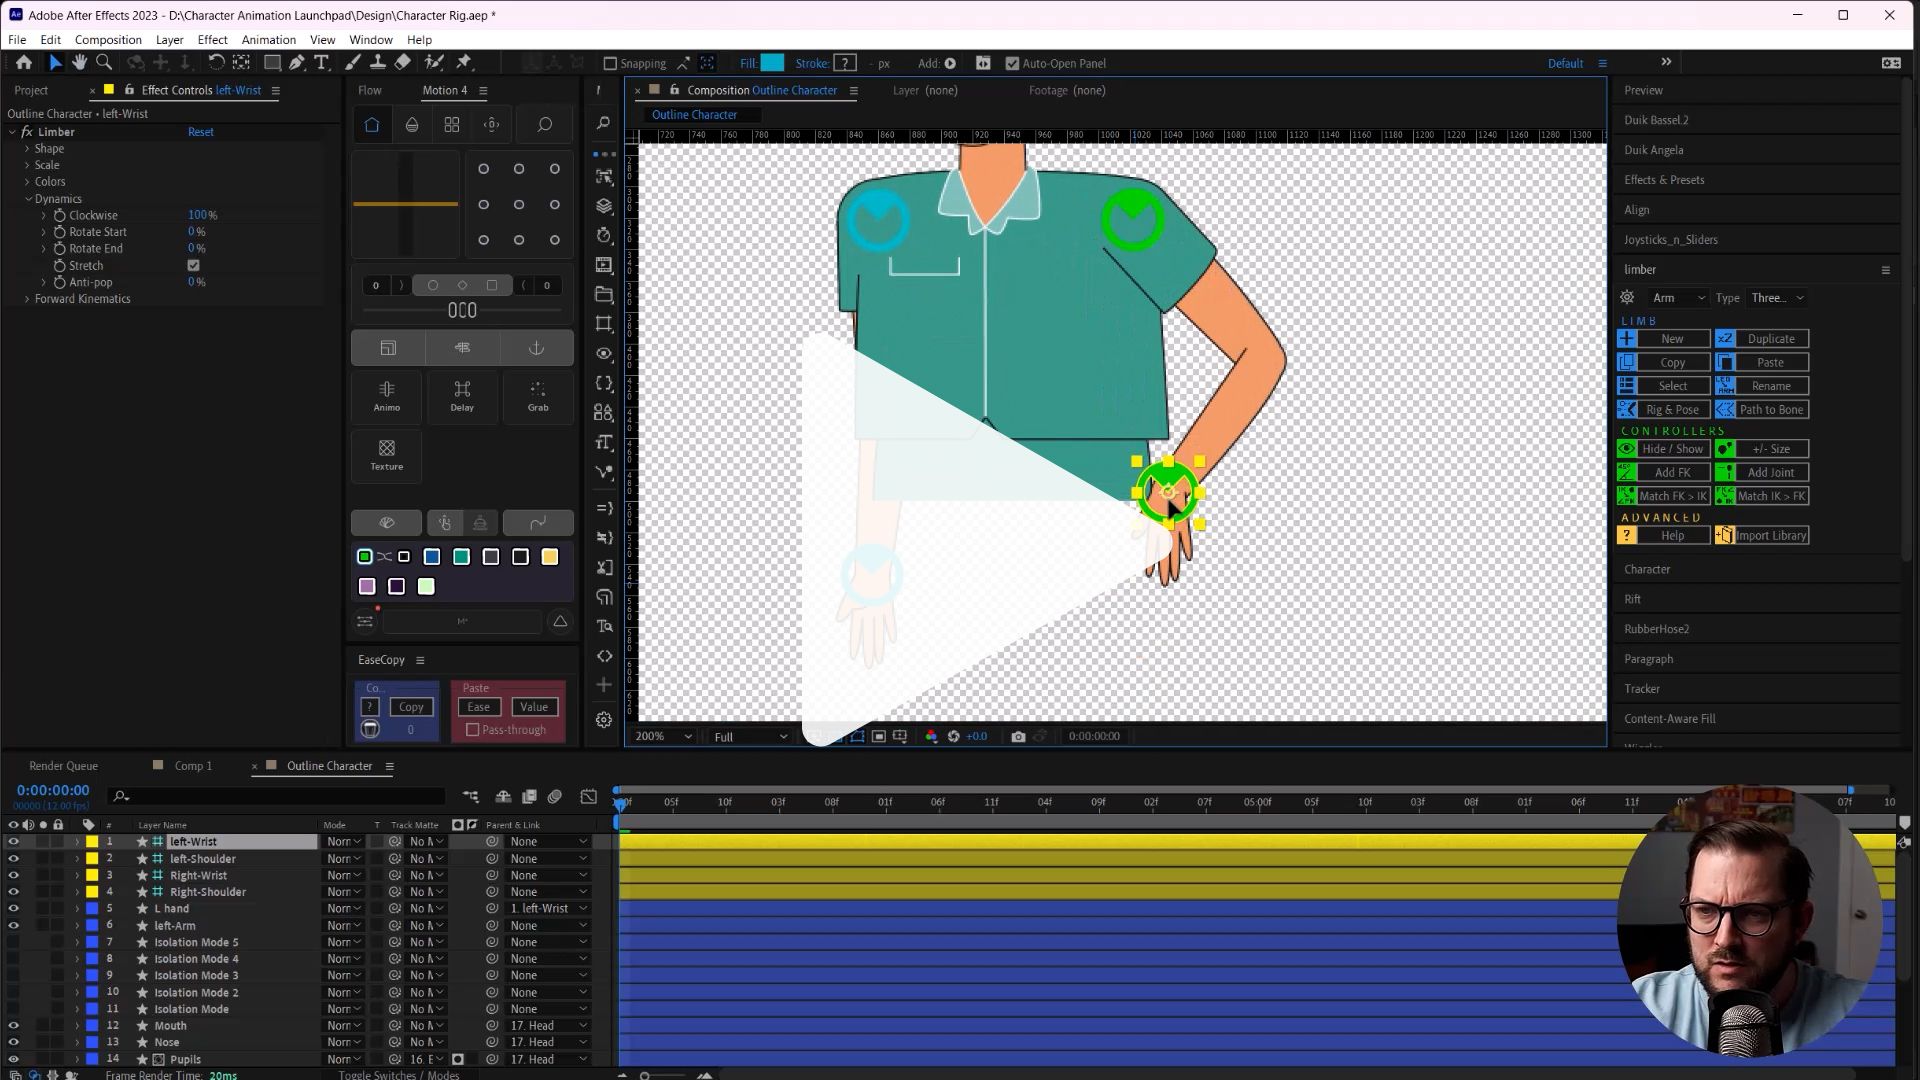Viewport: 1920px width, 1080px height.
Task: Open the Animation menu
Action: [x=268, y=40]
